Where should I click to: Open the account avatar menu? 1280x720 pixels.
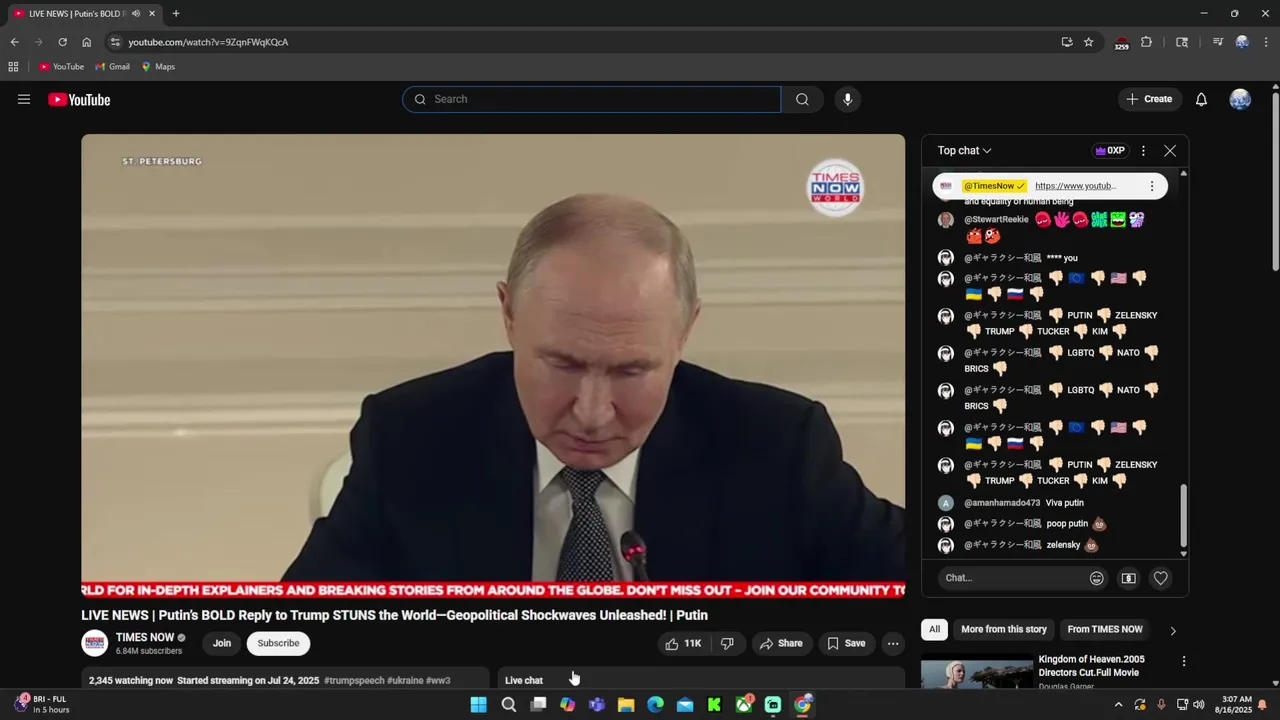point(1240,99)
